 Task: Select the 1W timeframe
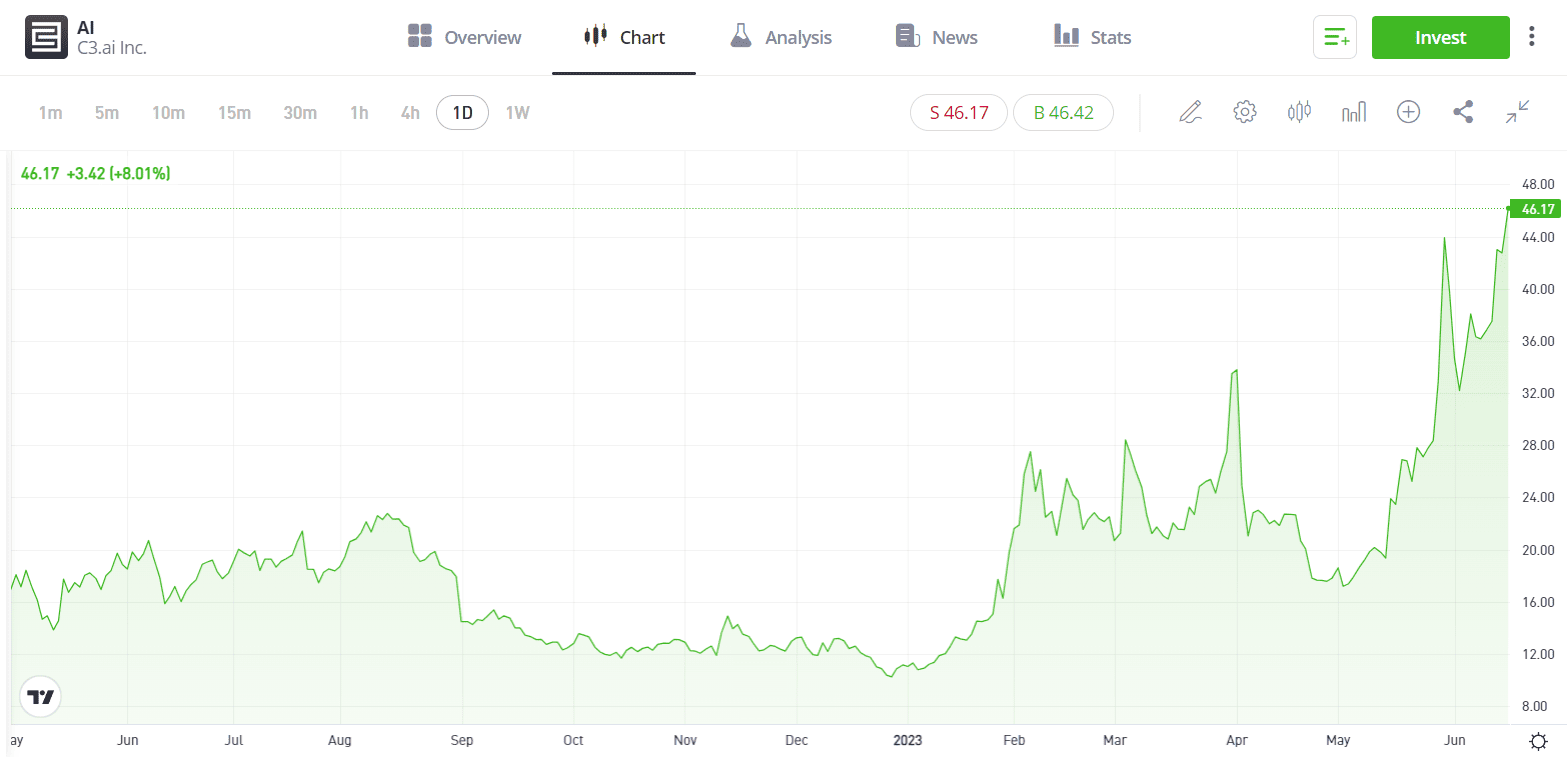[x=517, y=112]
